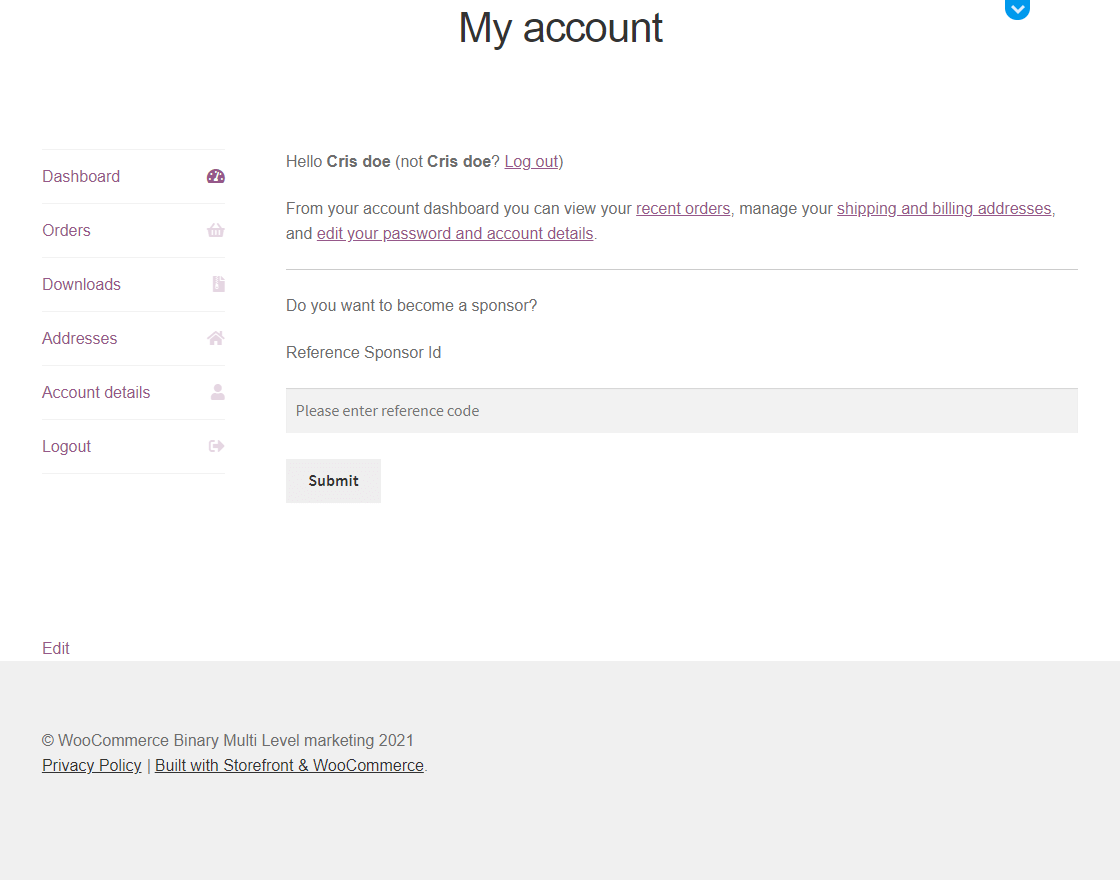This screenshot has width=1120, height=880.
Task: Click the Dashboard speedometer icon
Action: pyautogui.click(x=216, y=177)
